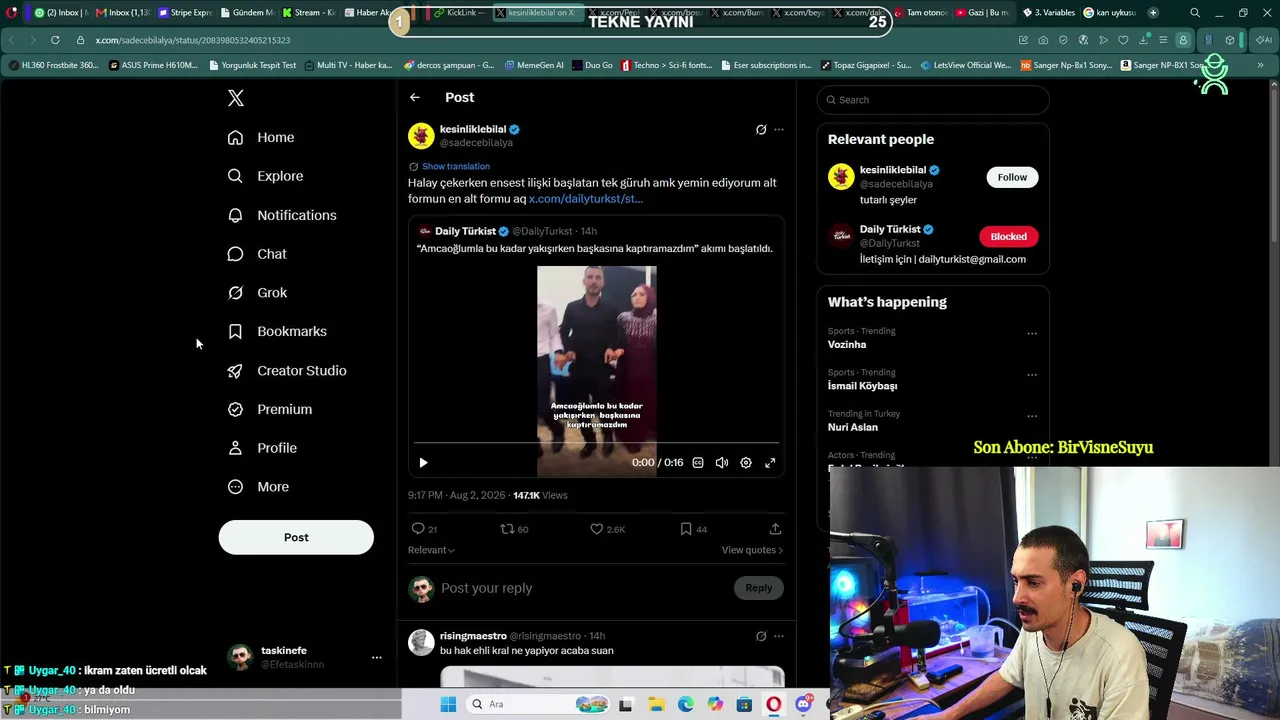Open the Explore page
The height and width of the screenshot is (720, 1280).
(265, 176)
